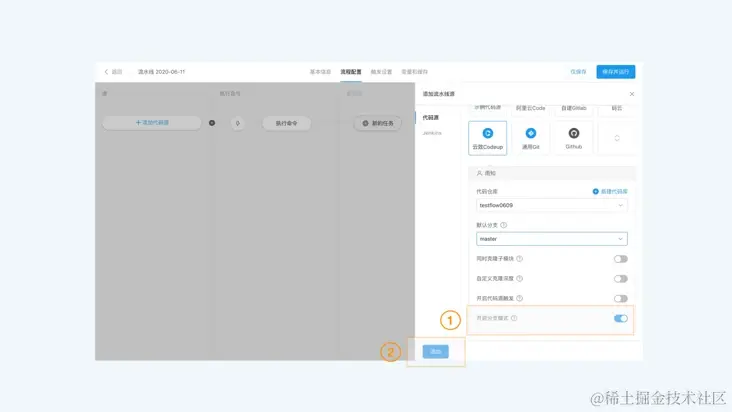
Task: Turn off the 开启分支模式 switch
Action: 620,318
